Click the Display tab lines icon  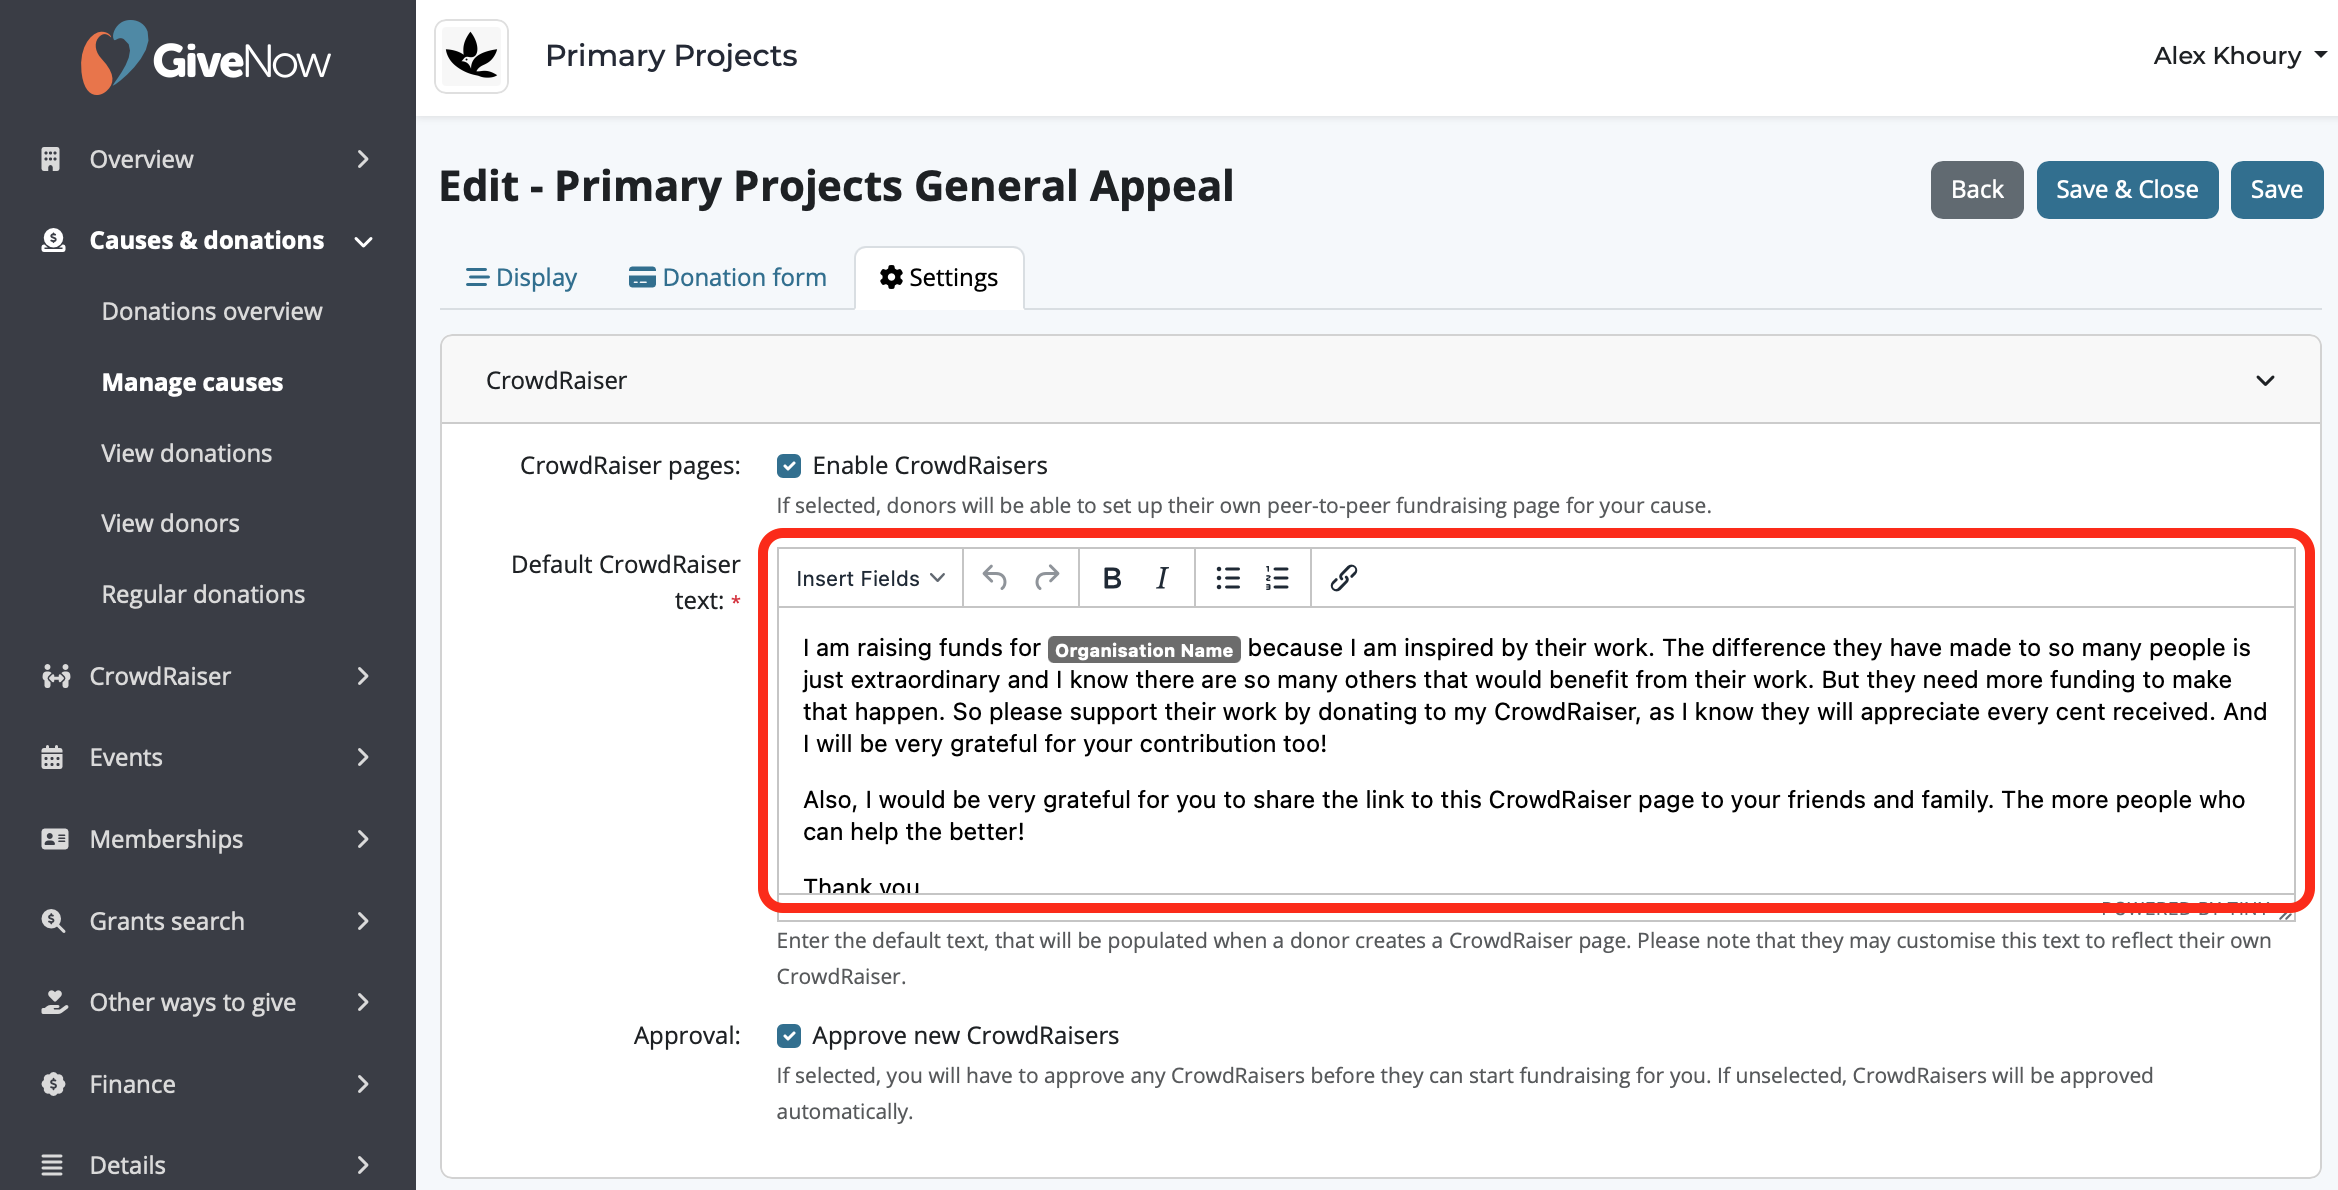477,277
